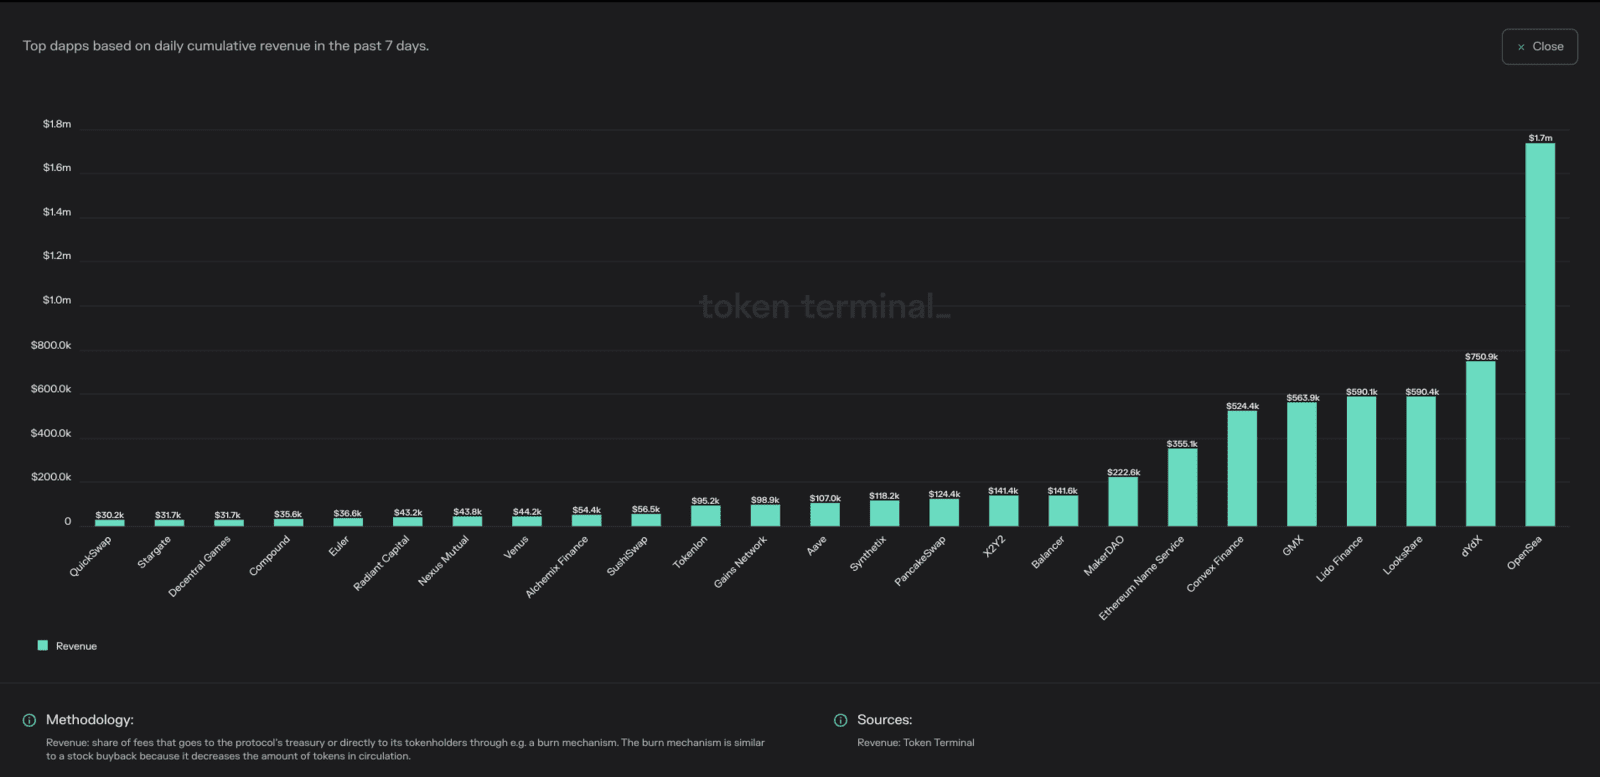
Task: Click the Stargate axis label
Action: tap(154, 552)
